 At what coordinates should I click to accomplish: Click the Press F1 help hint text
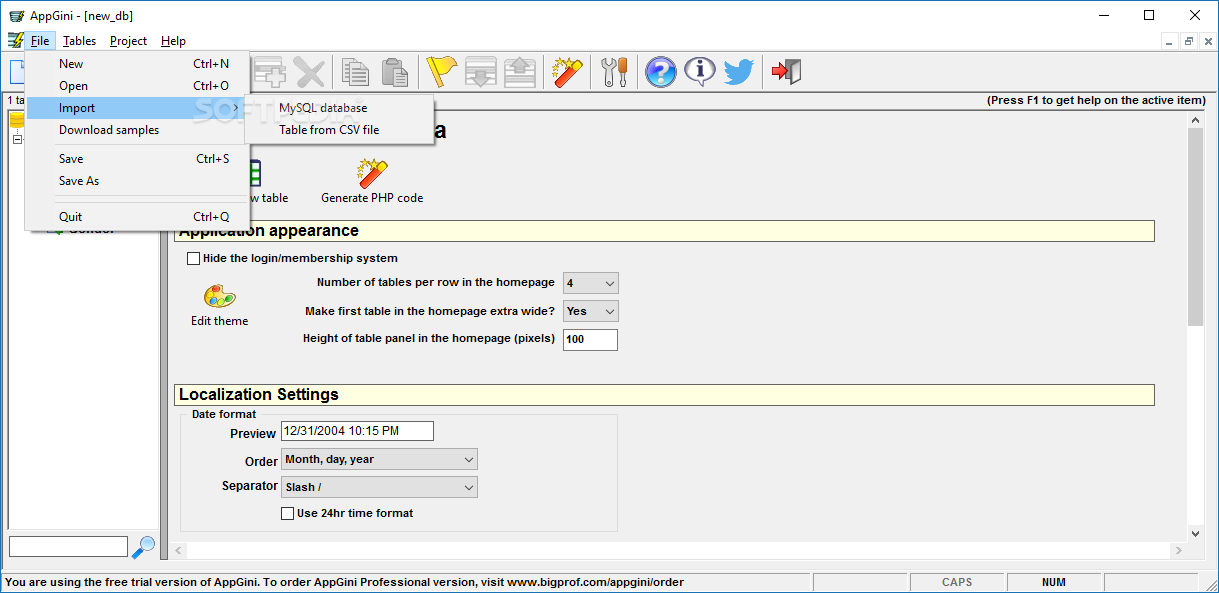point(1096,100)
